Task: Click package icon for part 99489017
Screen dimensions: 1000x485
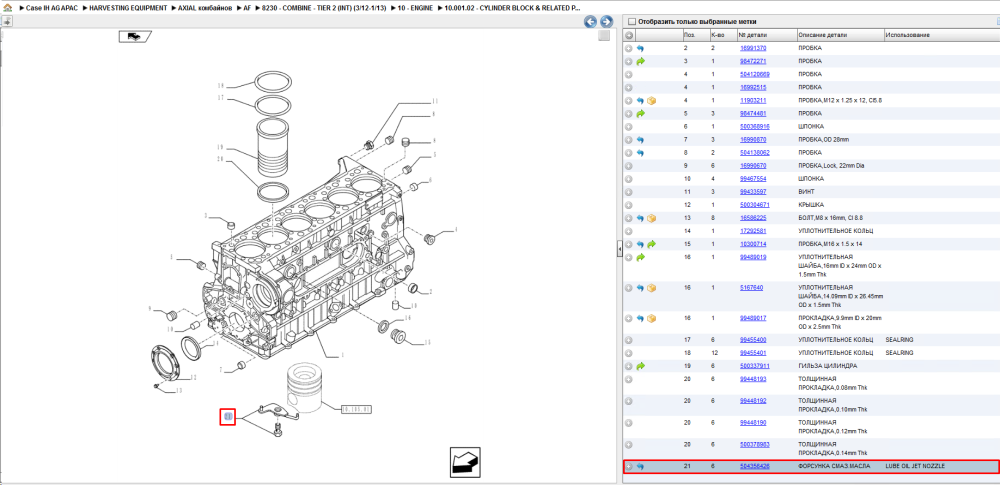Action: click(651, 318)
